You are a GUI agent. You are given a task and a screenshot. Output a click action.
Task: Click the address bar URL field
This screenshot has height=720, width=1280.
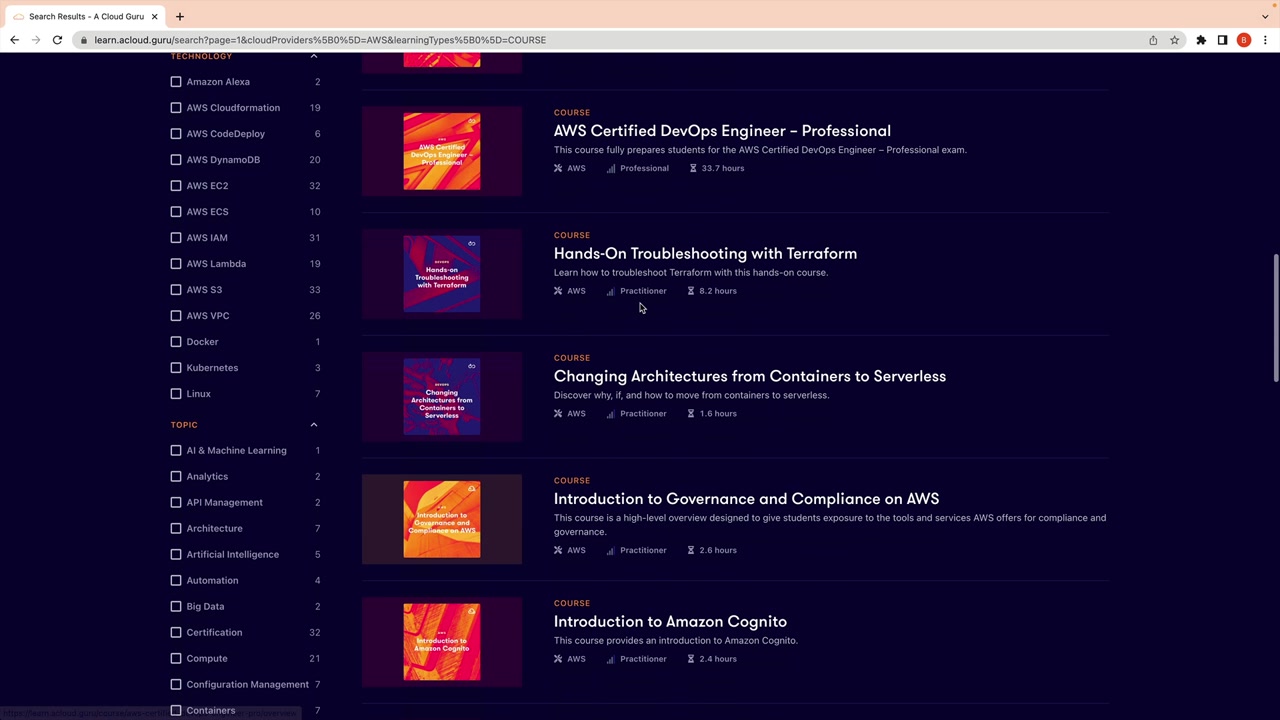(x=610, y=40)
